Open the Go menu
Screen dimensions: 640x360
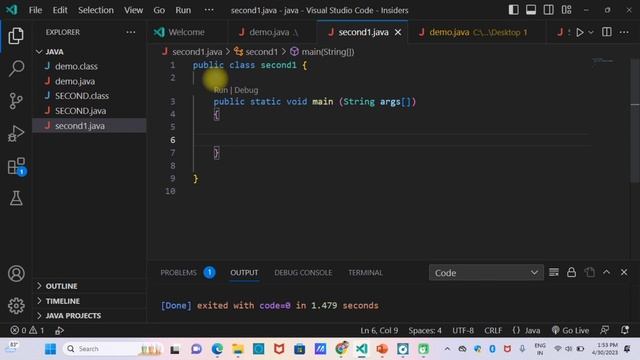click(x=159, y=10)
